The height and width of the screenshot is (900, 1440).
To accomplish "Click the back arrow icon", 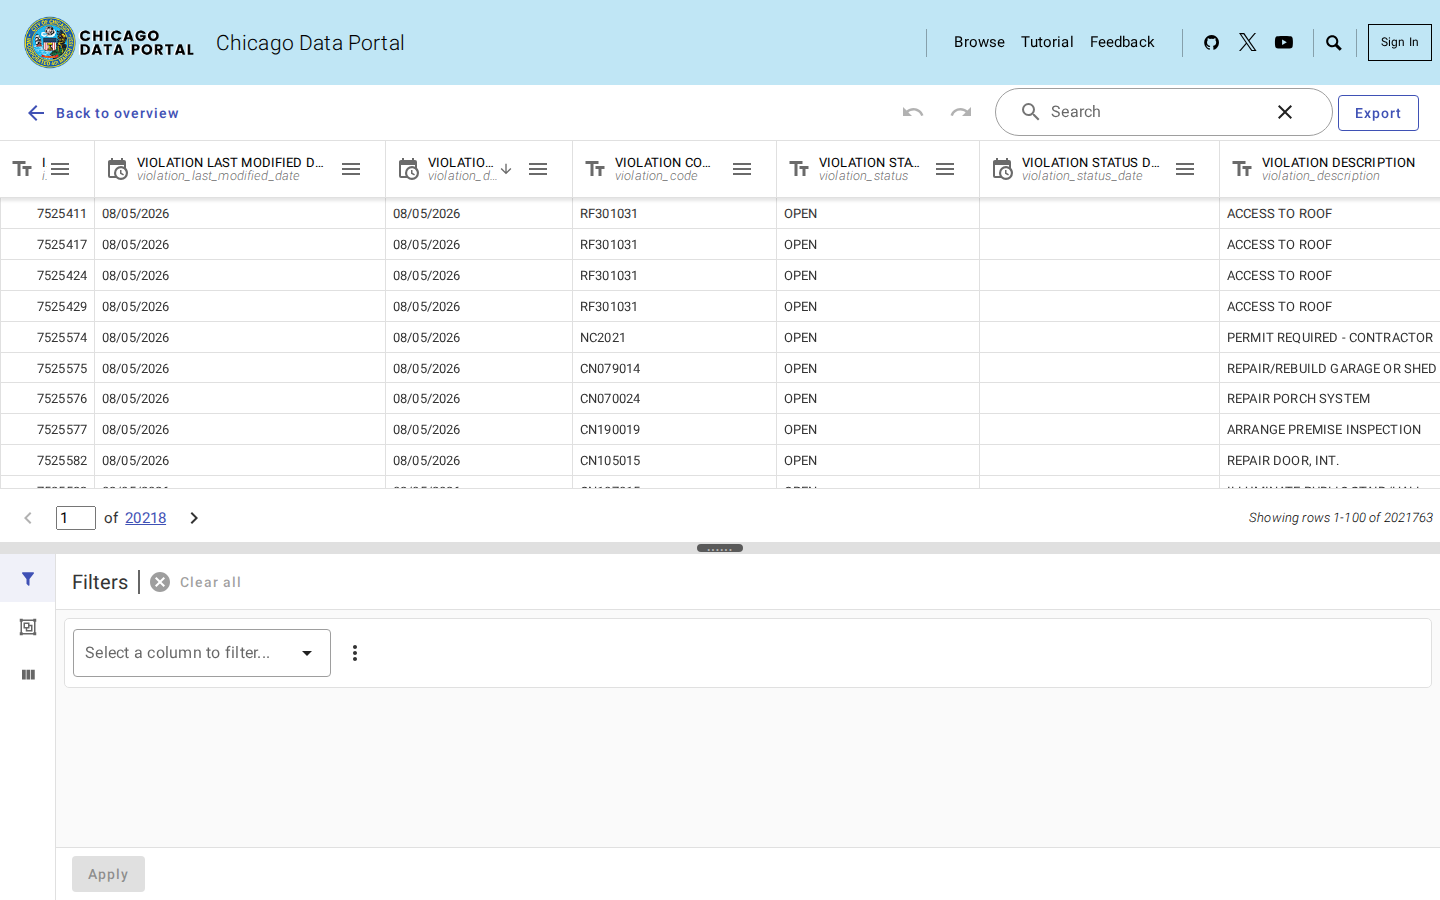I will click(36, 113).
